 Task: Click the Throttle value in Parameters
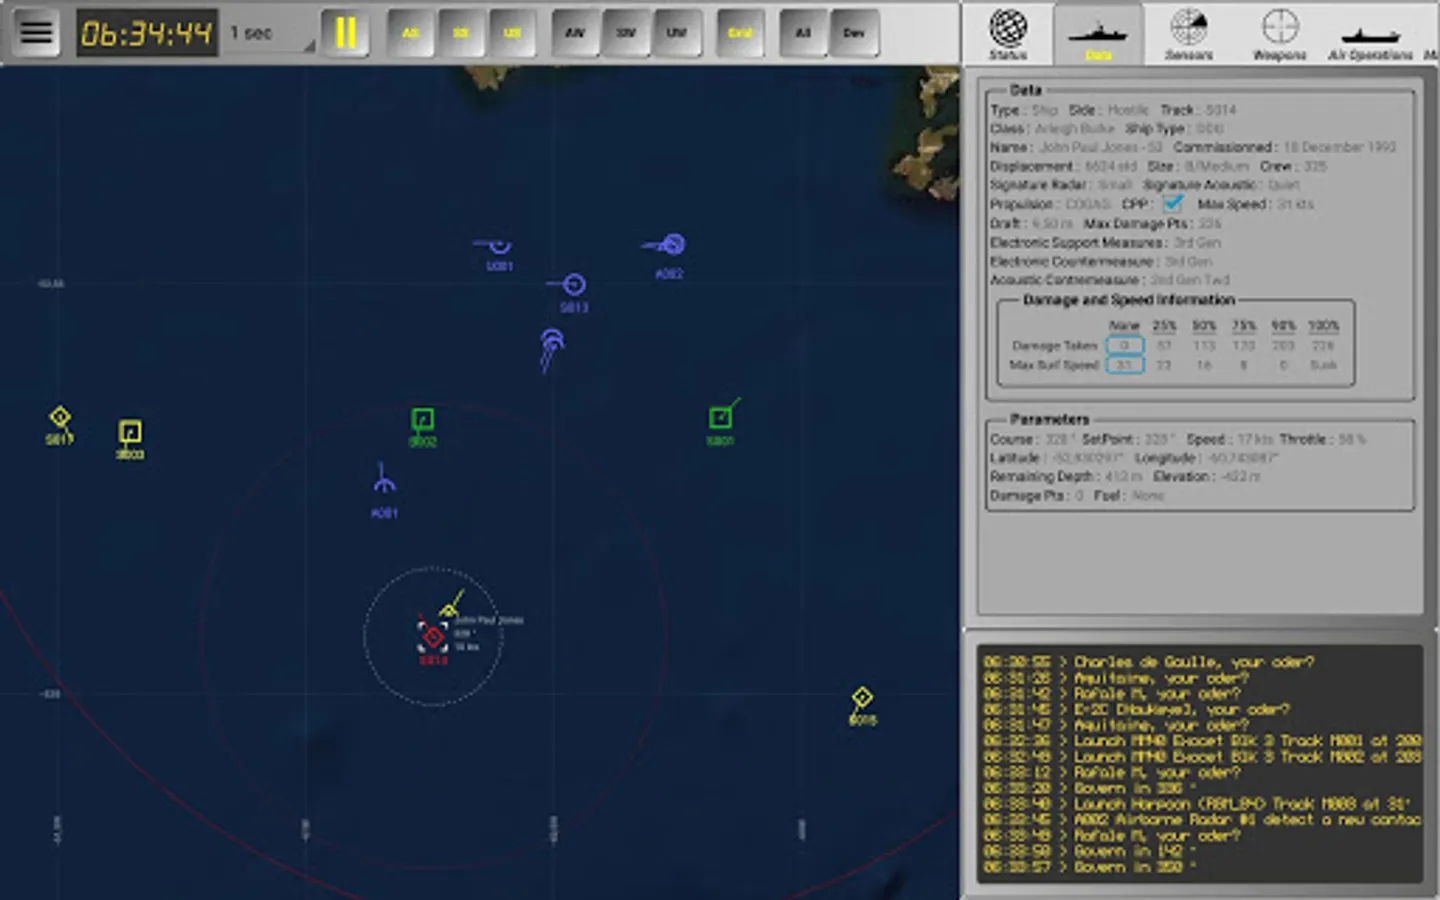pos(1350,439)
